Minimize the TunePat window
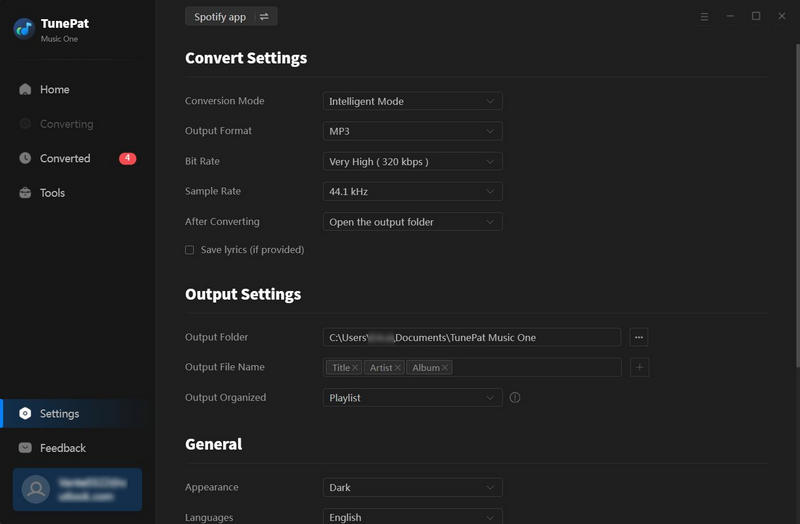Screen dimensions: 800x524 tap(730, 16)
